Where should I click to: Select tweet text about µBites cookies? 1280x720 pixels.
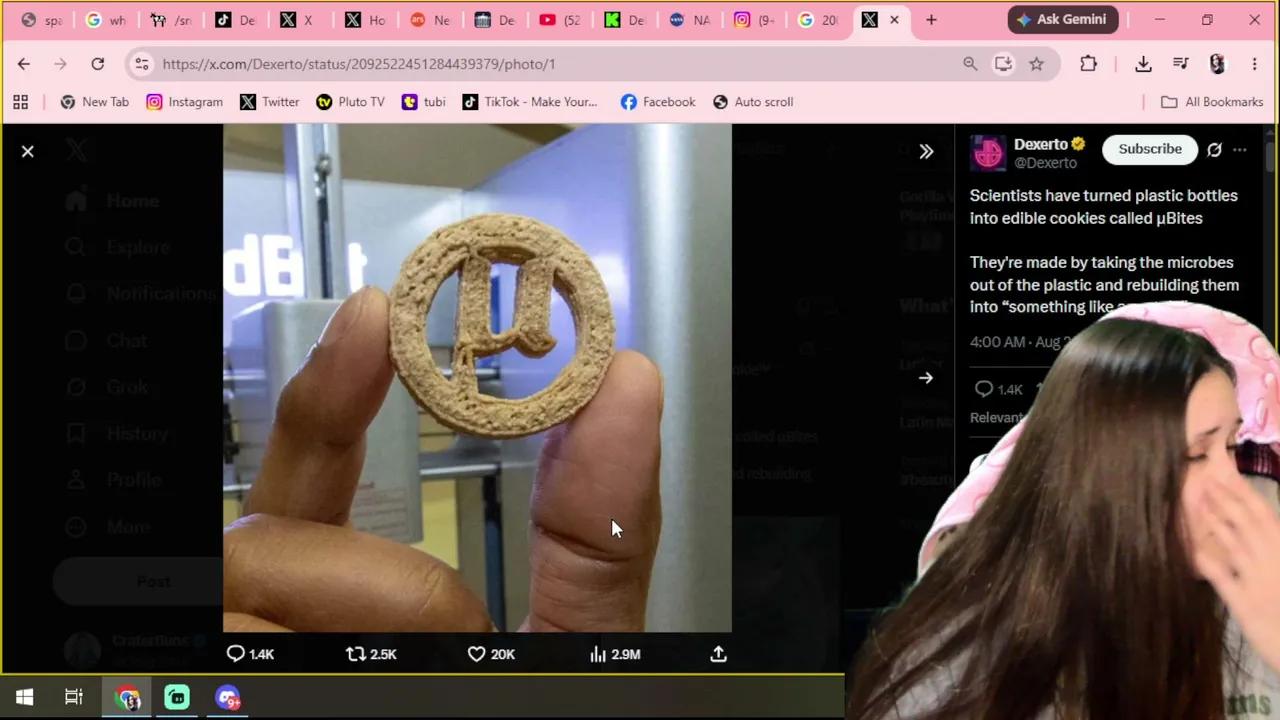coord(1104,207)
